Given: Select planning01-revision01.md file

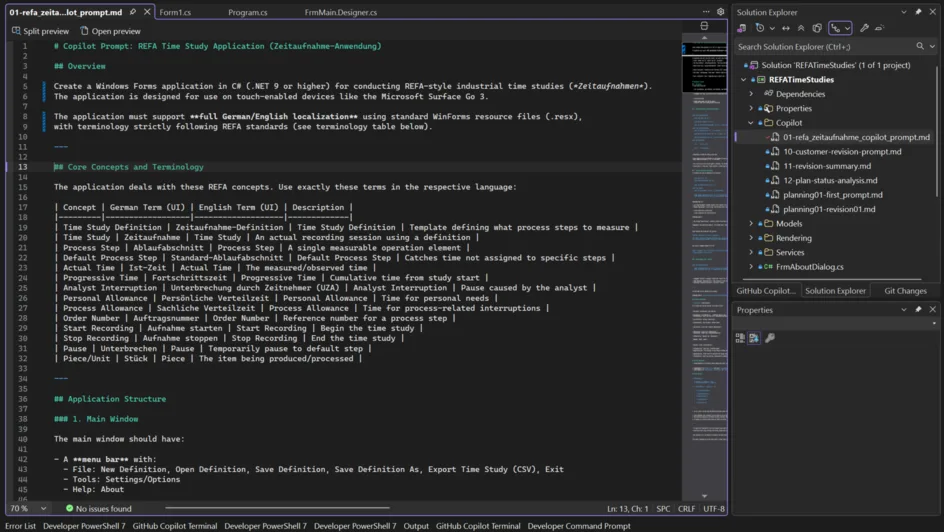Looking at the screenshot, I should [x=828, y=209].
